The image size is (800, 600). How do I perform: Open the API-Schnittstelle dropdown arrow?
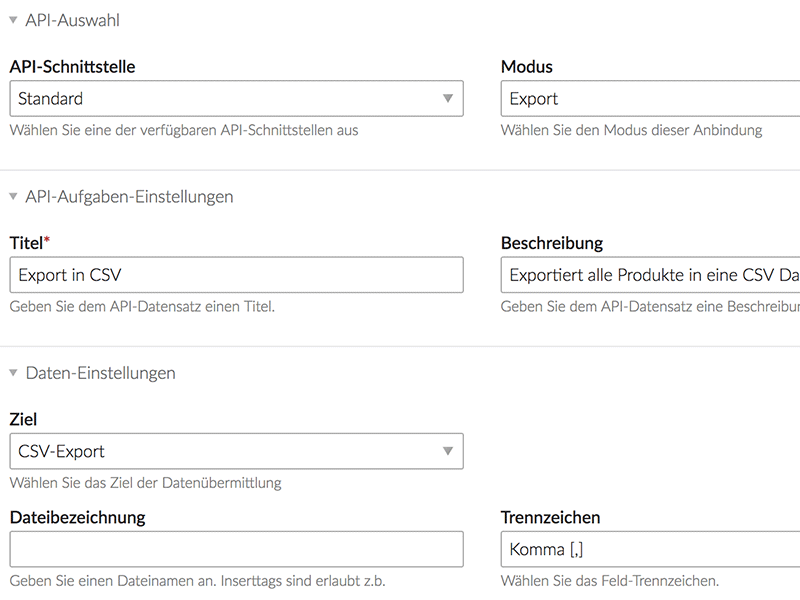[x=448, y=98]
